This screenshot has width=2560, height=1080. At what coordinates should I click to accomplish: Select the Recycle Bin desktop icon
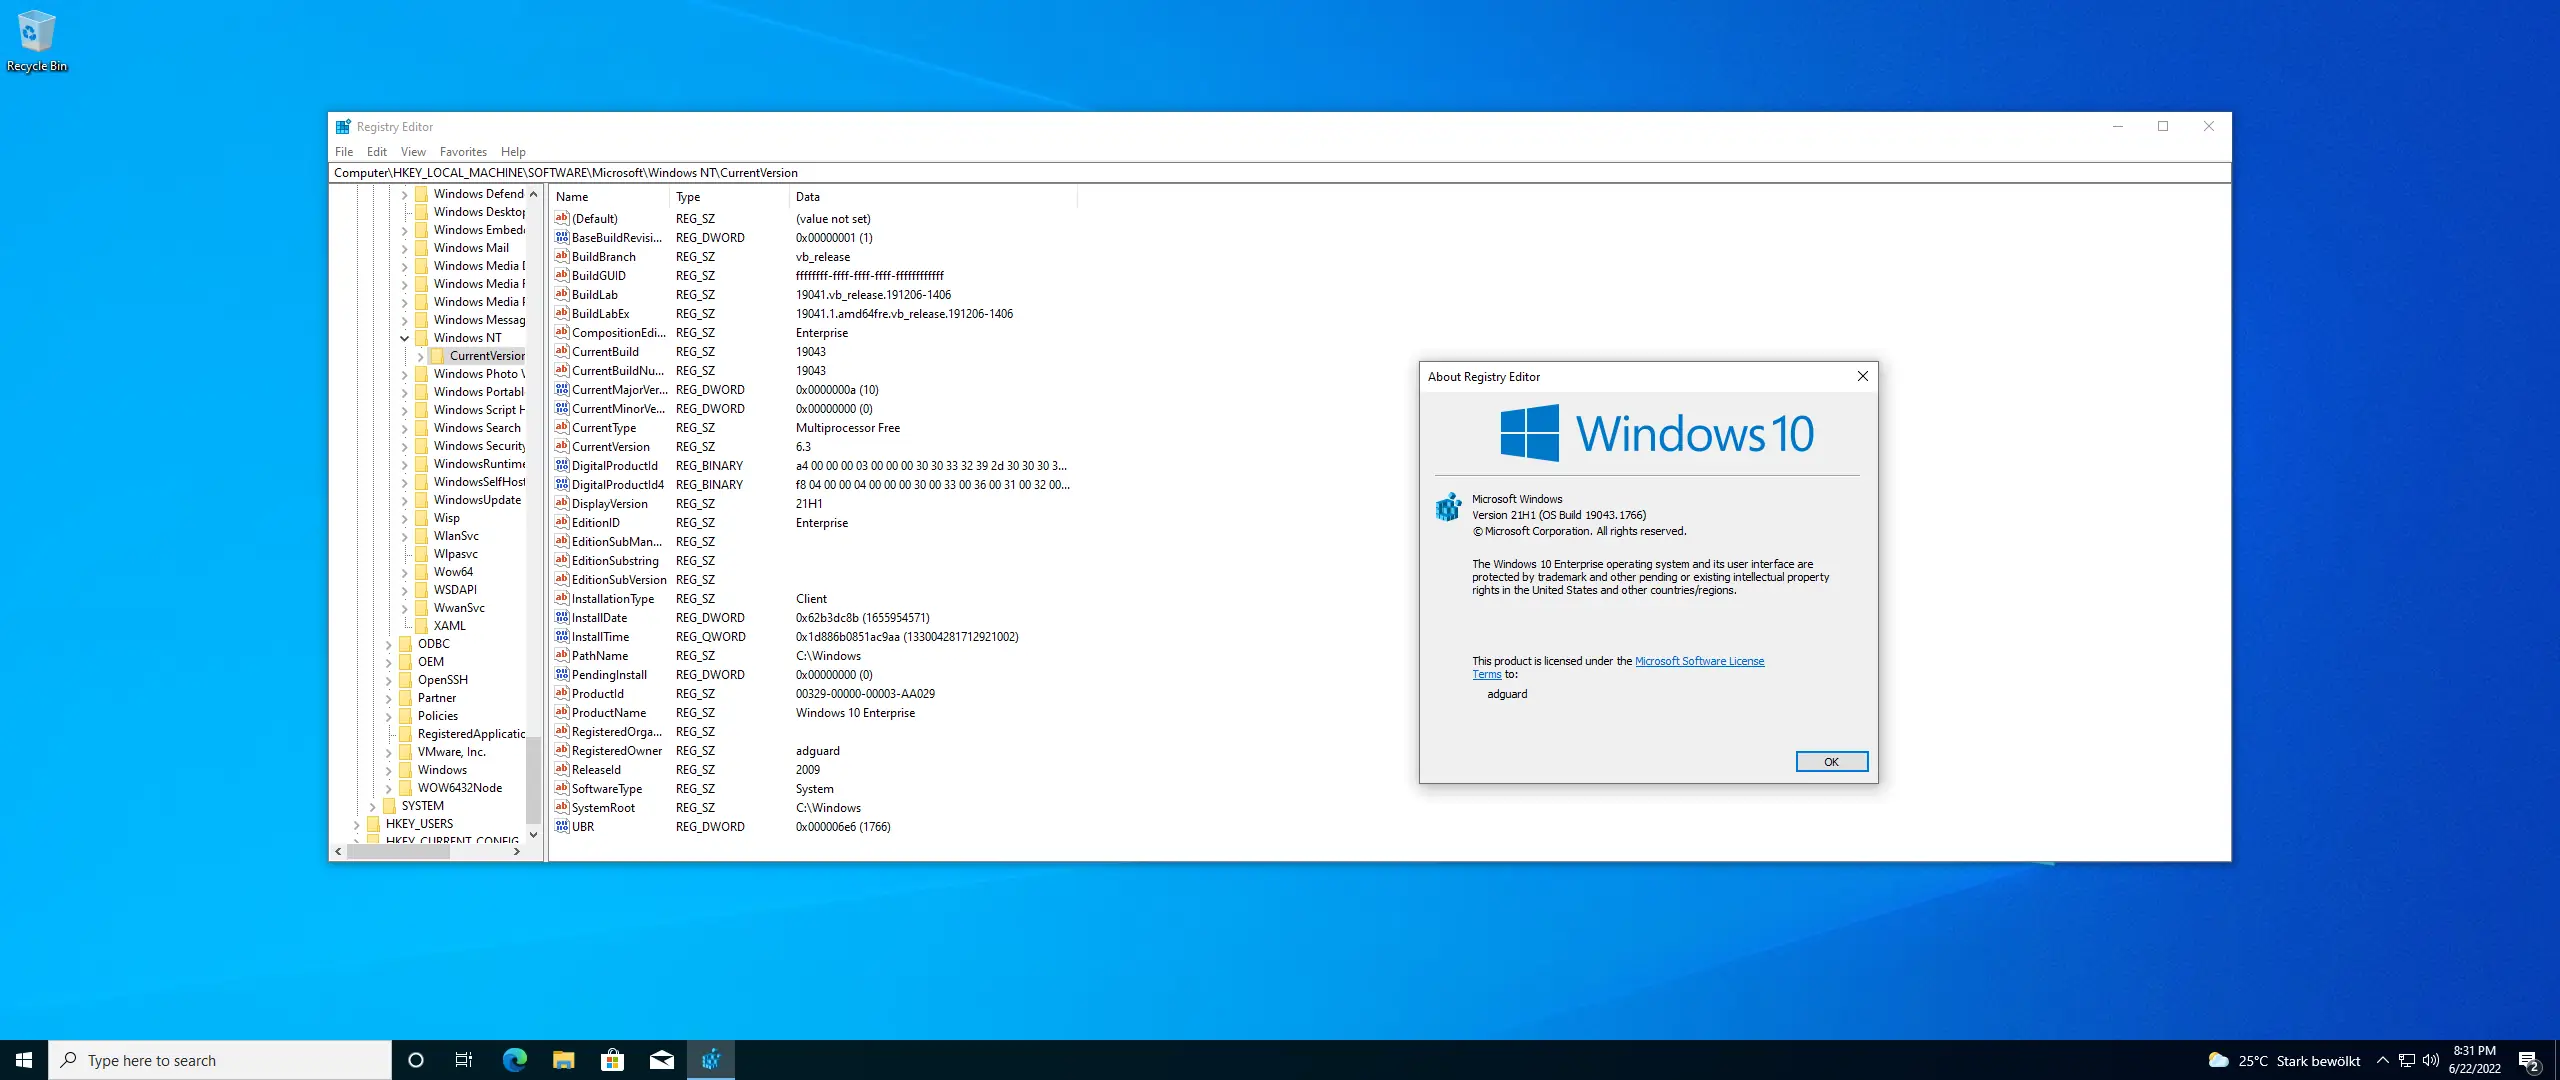coord(37,40)
